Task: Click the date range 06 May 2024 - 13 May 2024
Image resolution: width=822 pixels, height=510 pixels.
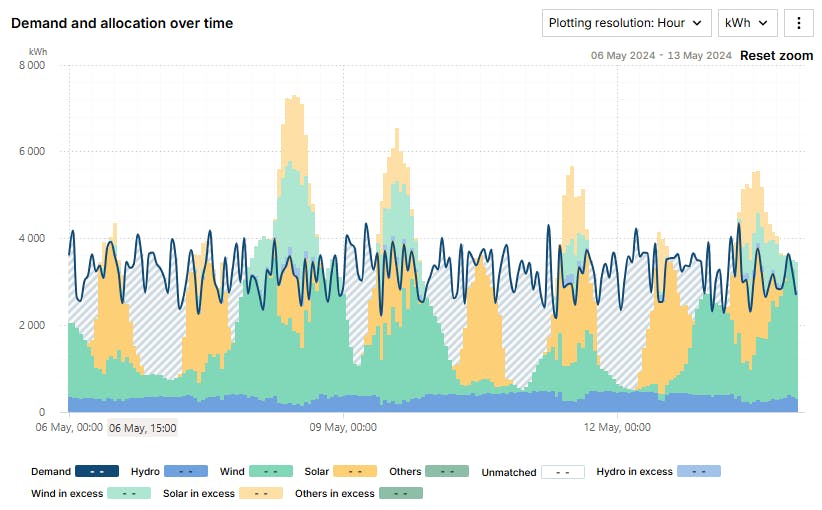Action: point(661,55)
